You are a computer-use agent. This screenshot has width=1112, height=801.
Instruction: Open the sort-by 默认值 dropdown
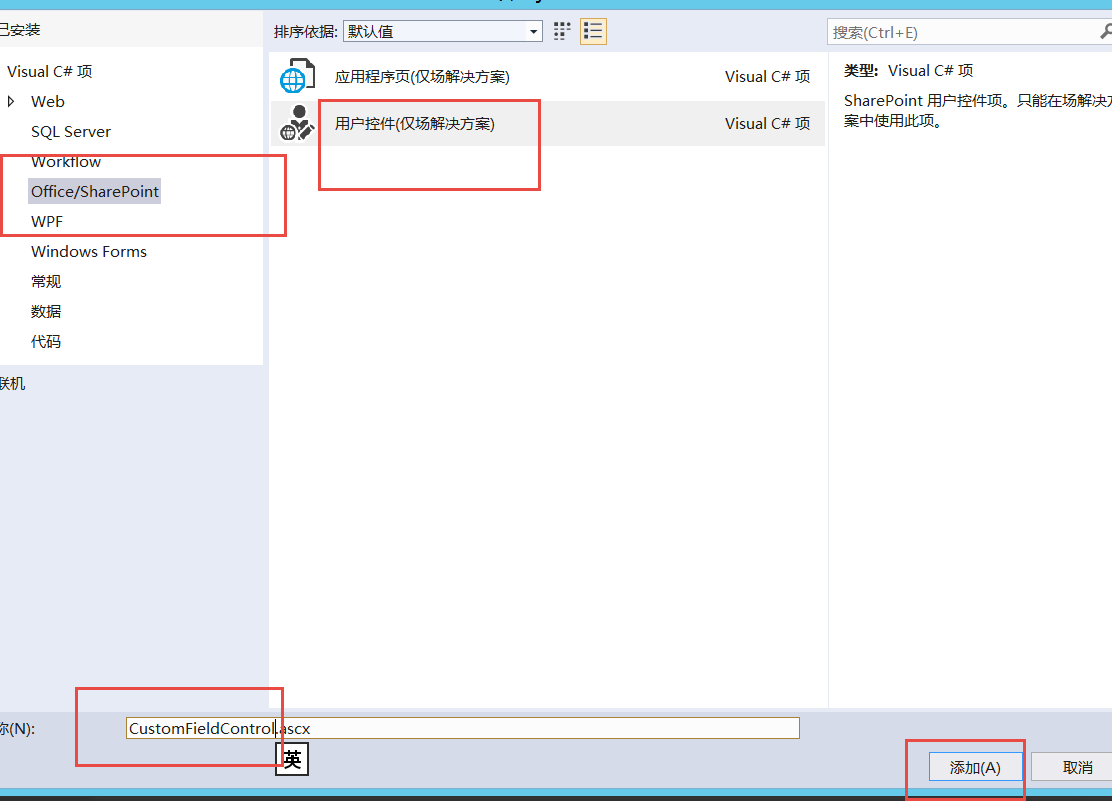pyautogui.click(x=443, y=31)
